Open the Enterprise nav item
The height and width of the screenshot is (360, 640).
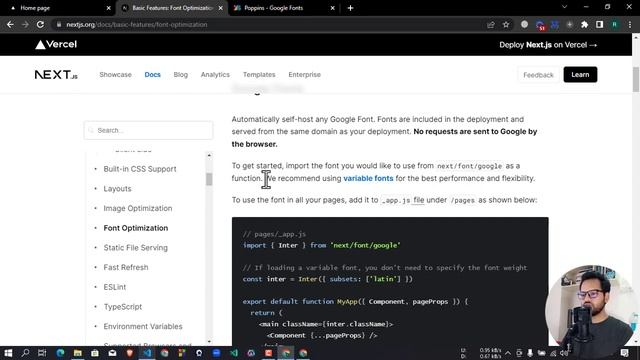coord(304,75)
